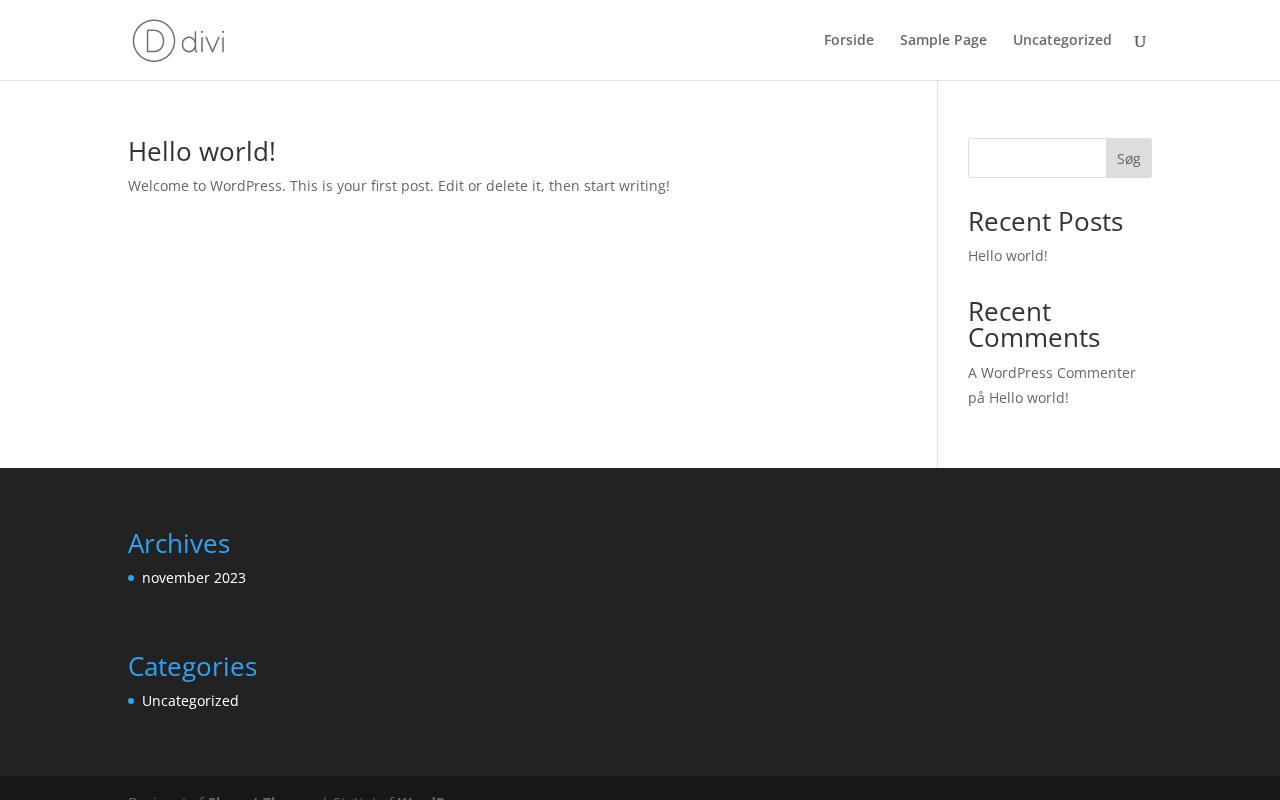
Task: Open Sample Page menu item
Action: pos(943,40)
